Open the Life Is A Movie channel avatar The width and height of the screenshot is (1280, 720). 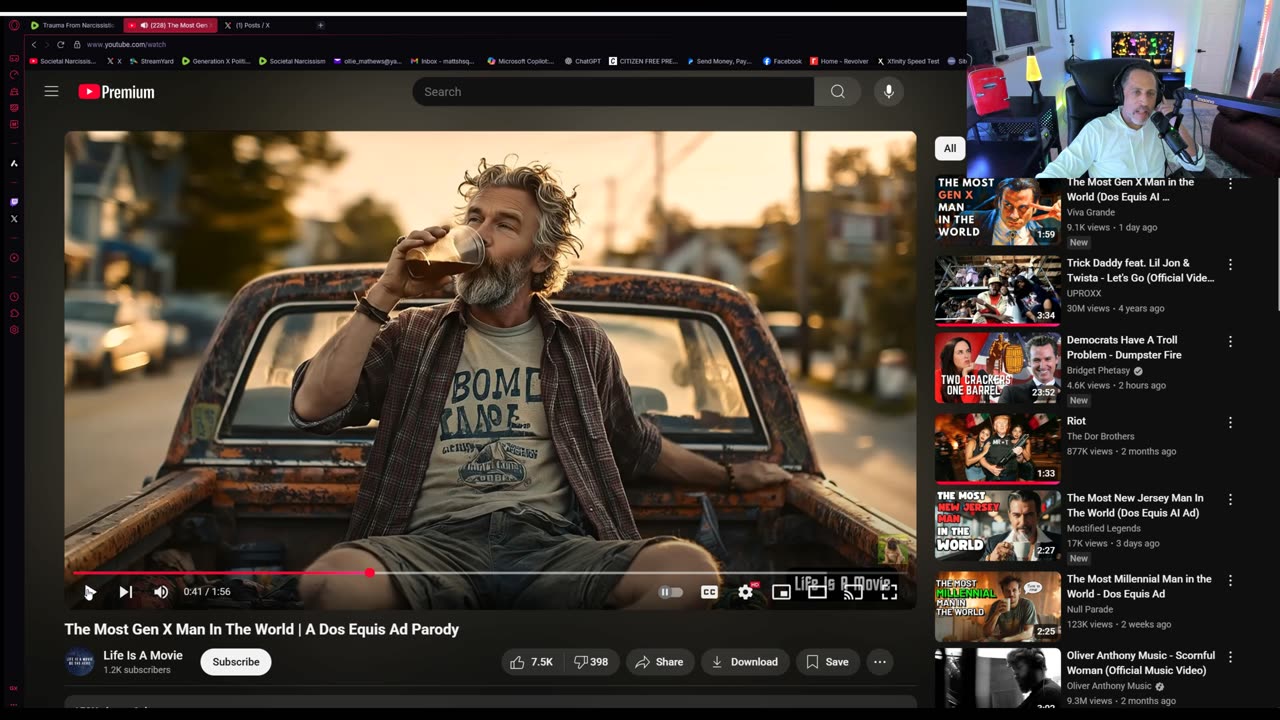80,662
